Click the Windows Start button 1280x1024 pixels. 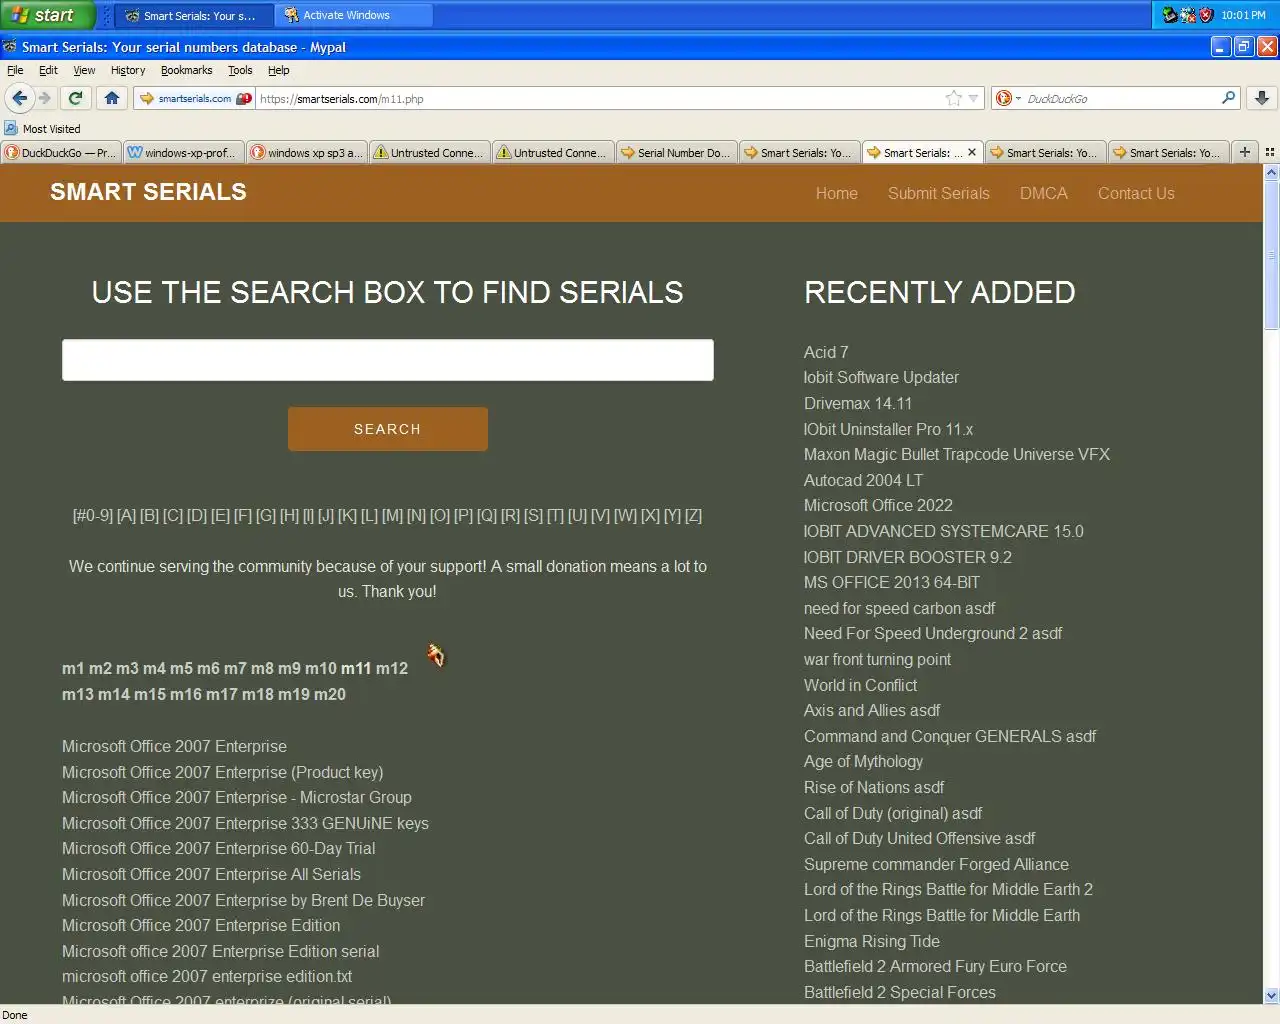(47, 15)
